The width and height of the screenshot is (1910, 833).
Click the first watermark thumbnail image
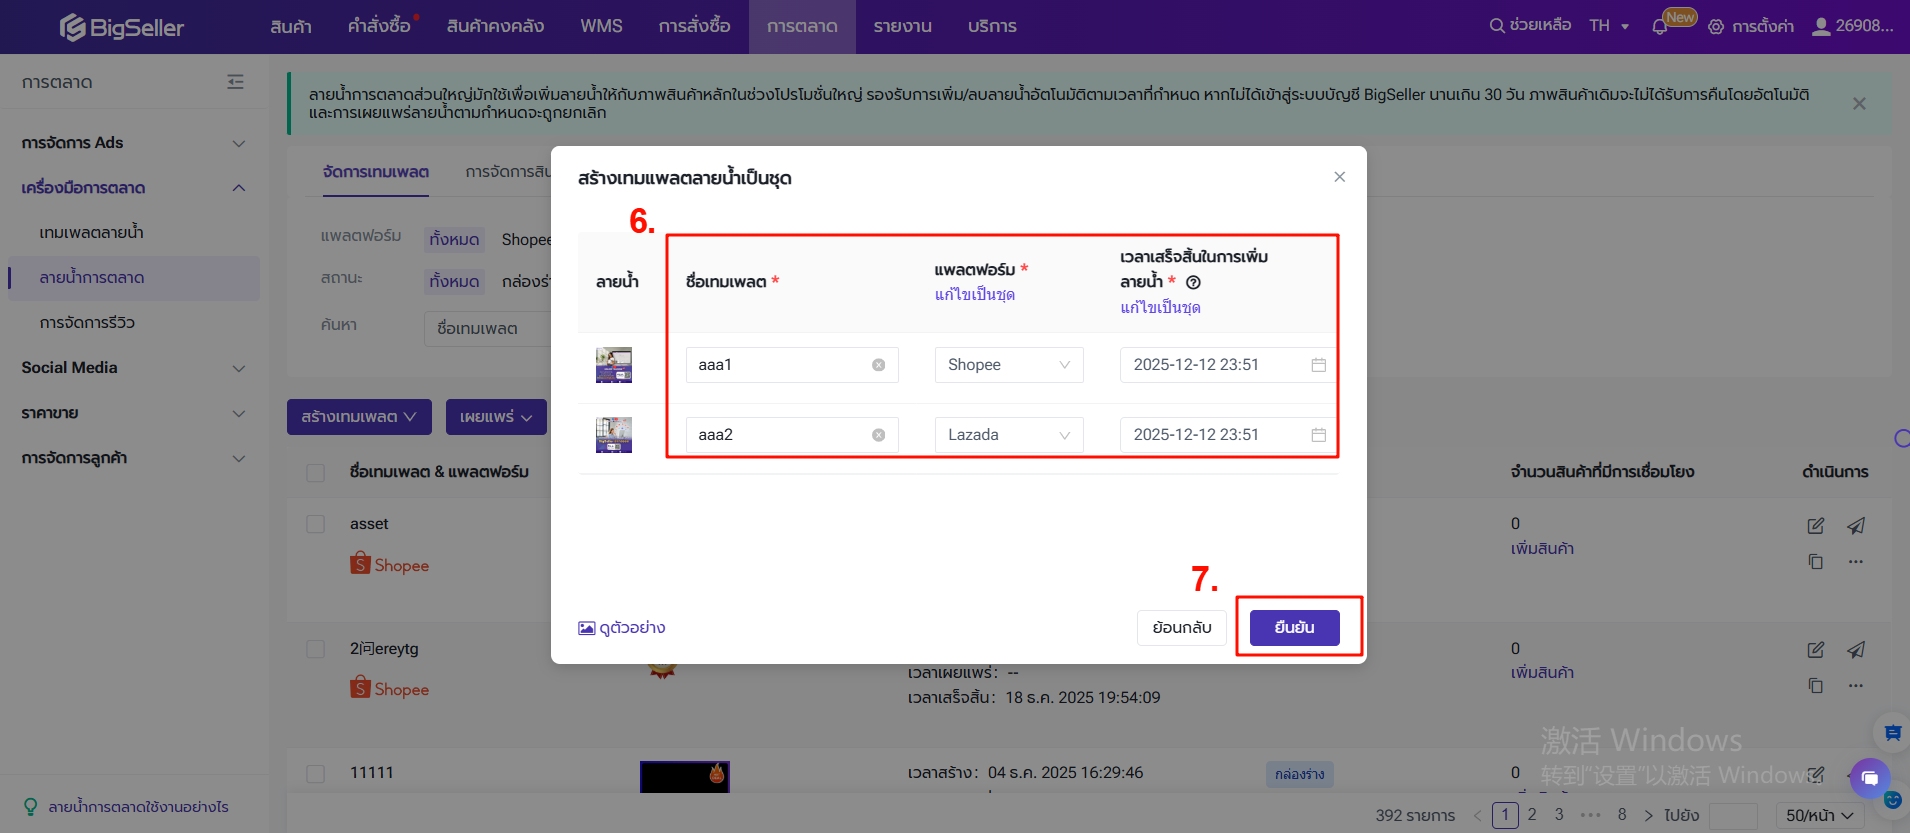(x=614, y=365)
